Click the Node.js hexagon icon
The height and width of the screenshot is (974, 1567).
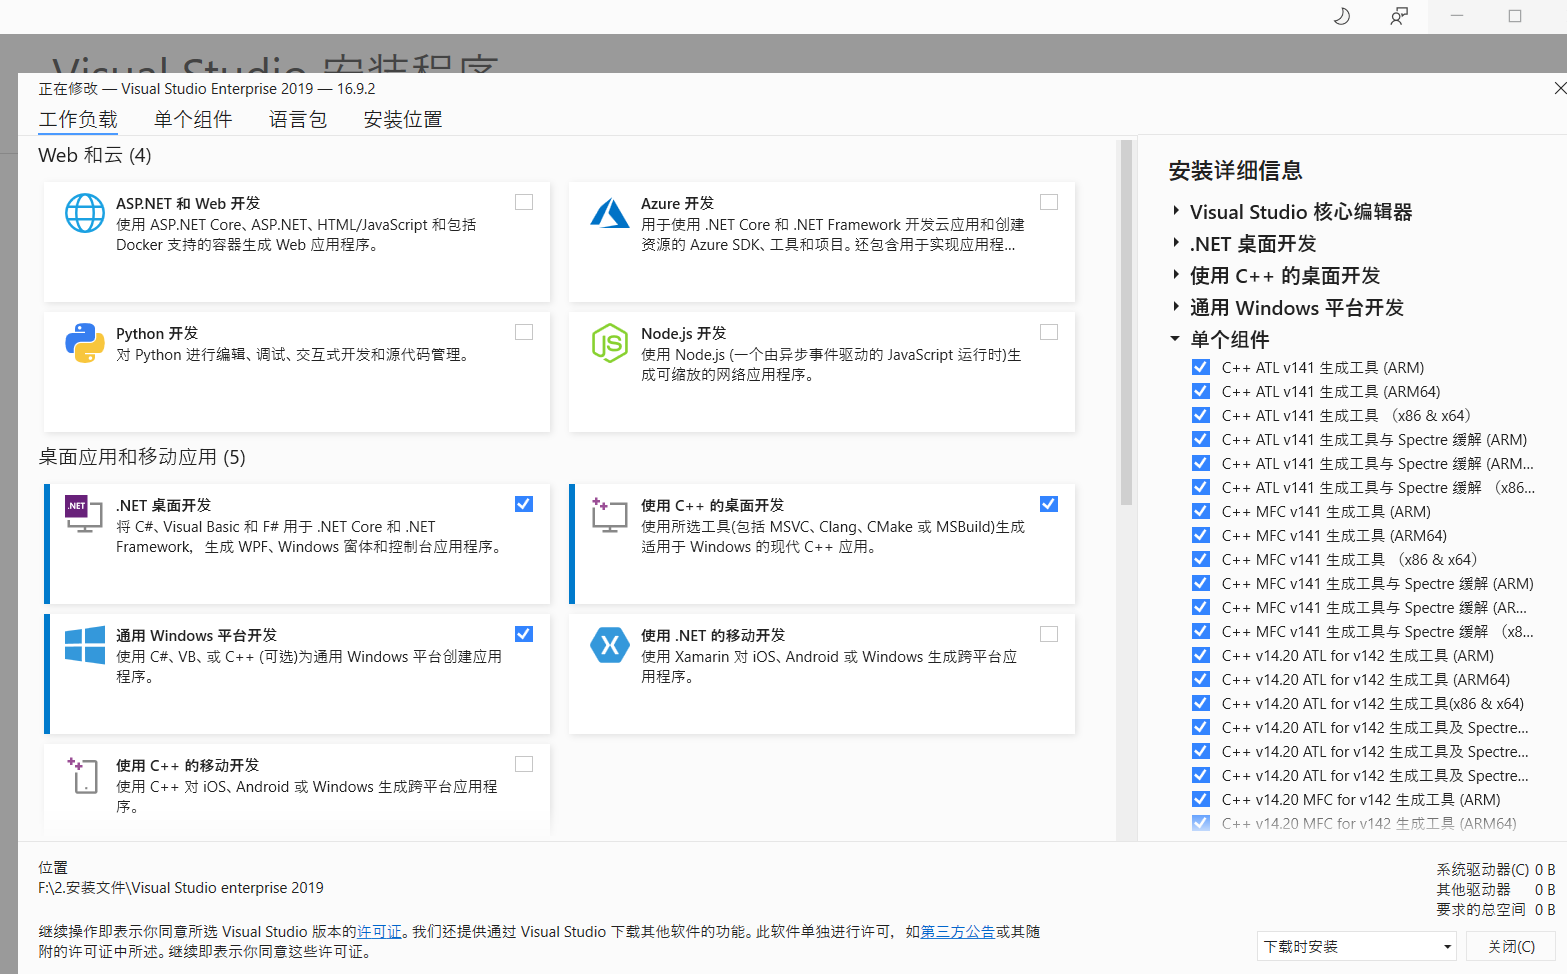click(x=609, y=343)
